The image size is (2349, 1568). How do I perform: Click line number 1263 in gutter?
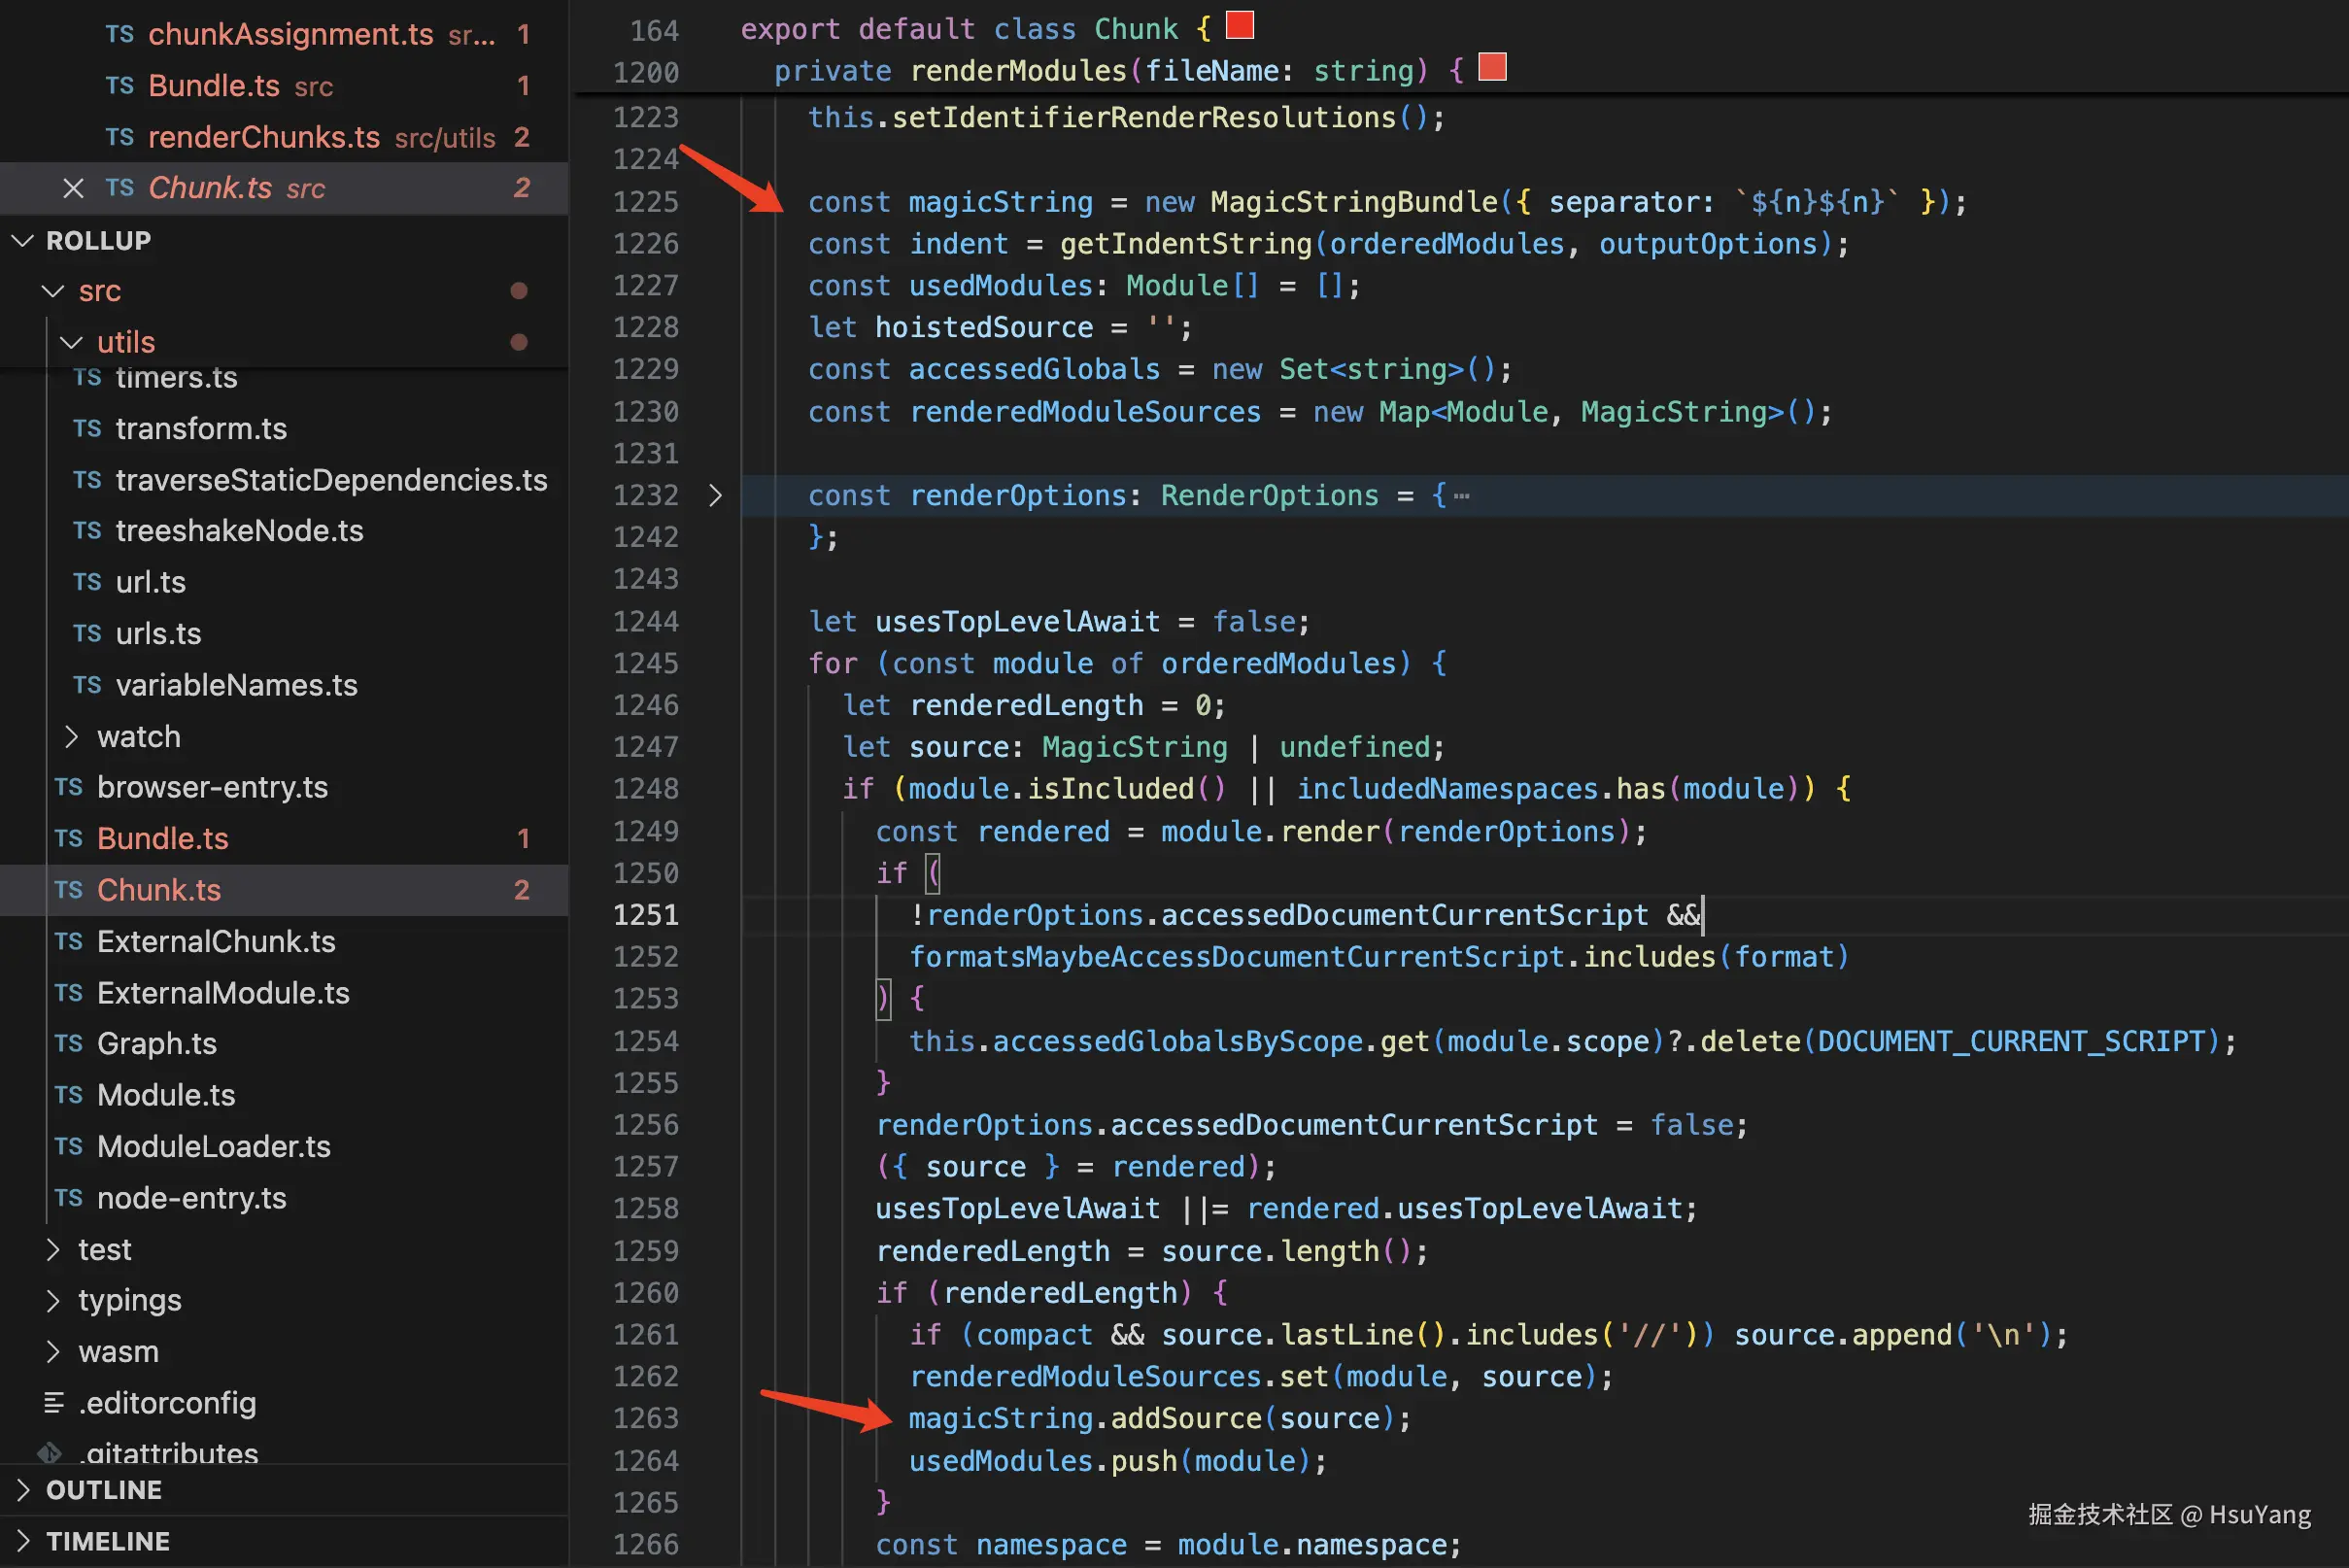(x=646, y=1418)
